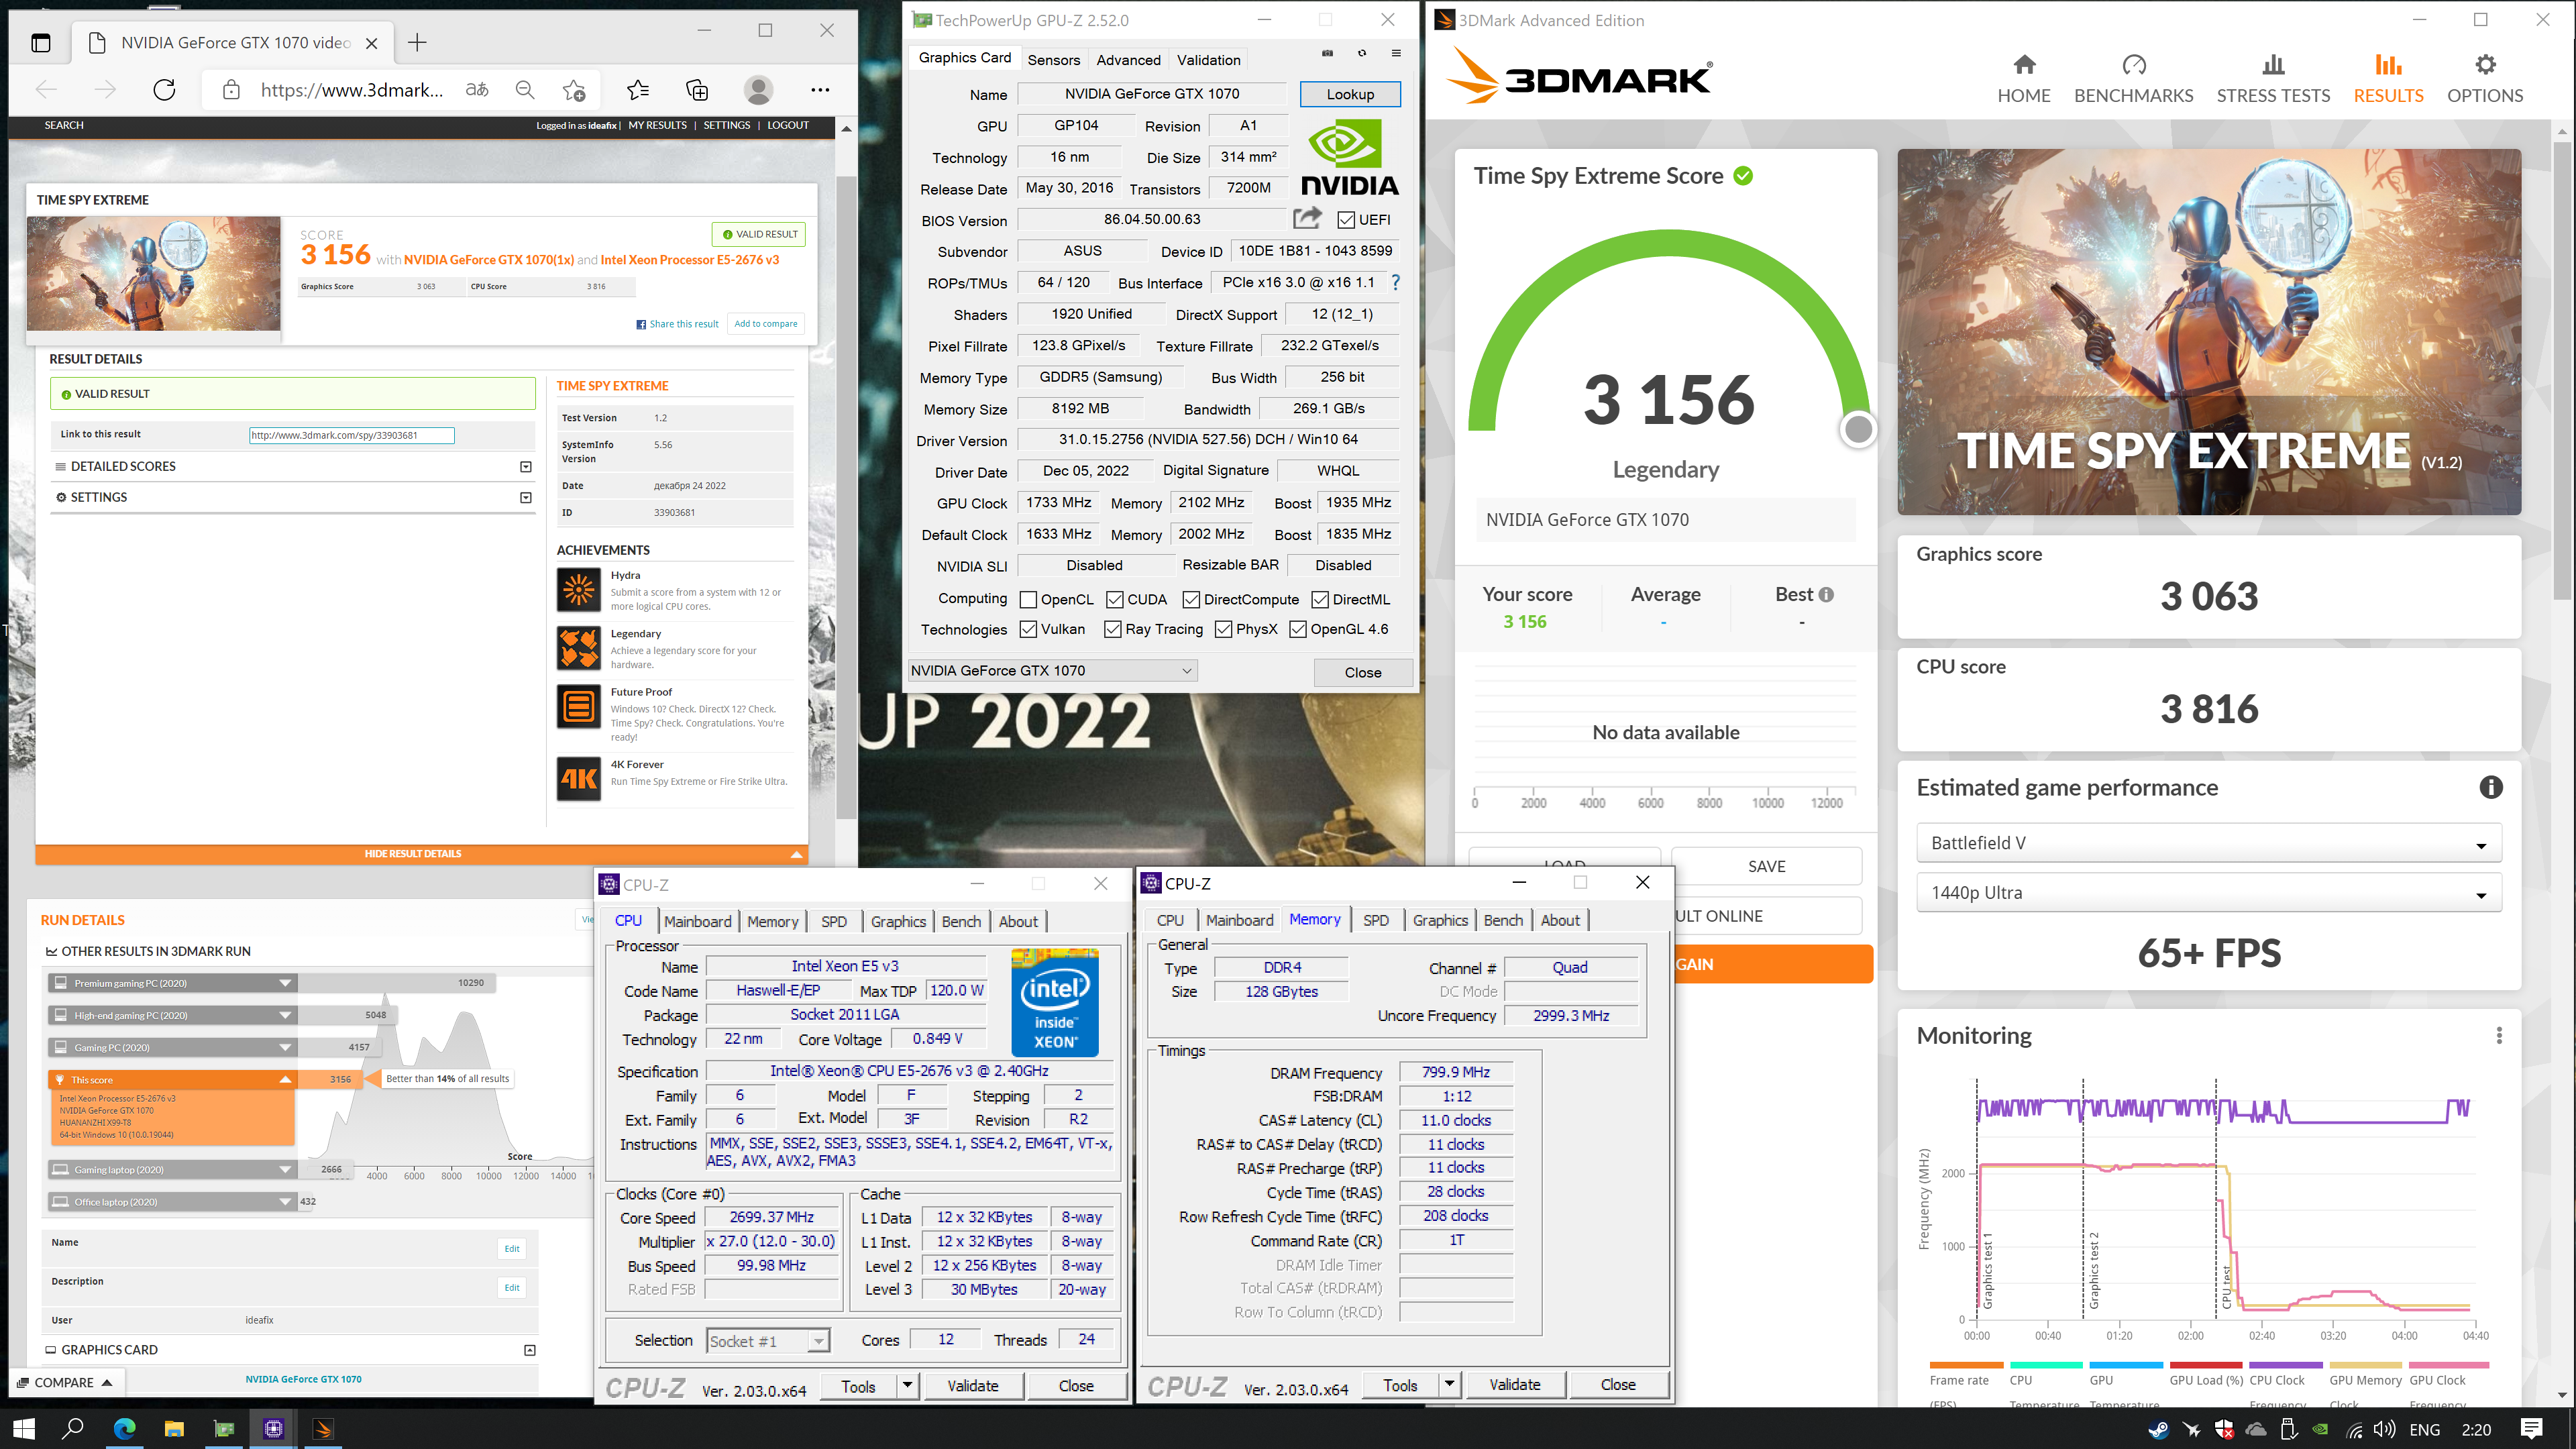
Task: Toggle the DirectCompute checkbox
Action: [x=1191, y=599]
